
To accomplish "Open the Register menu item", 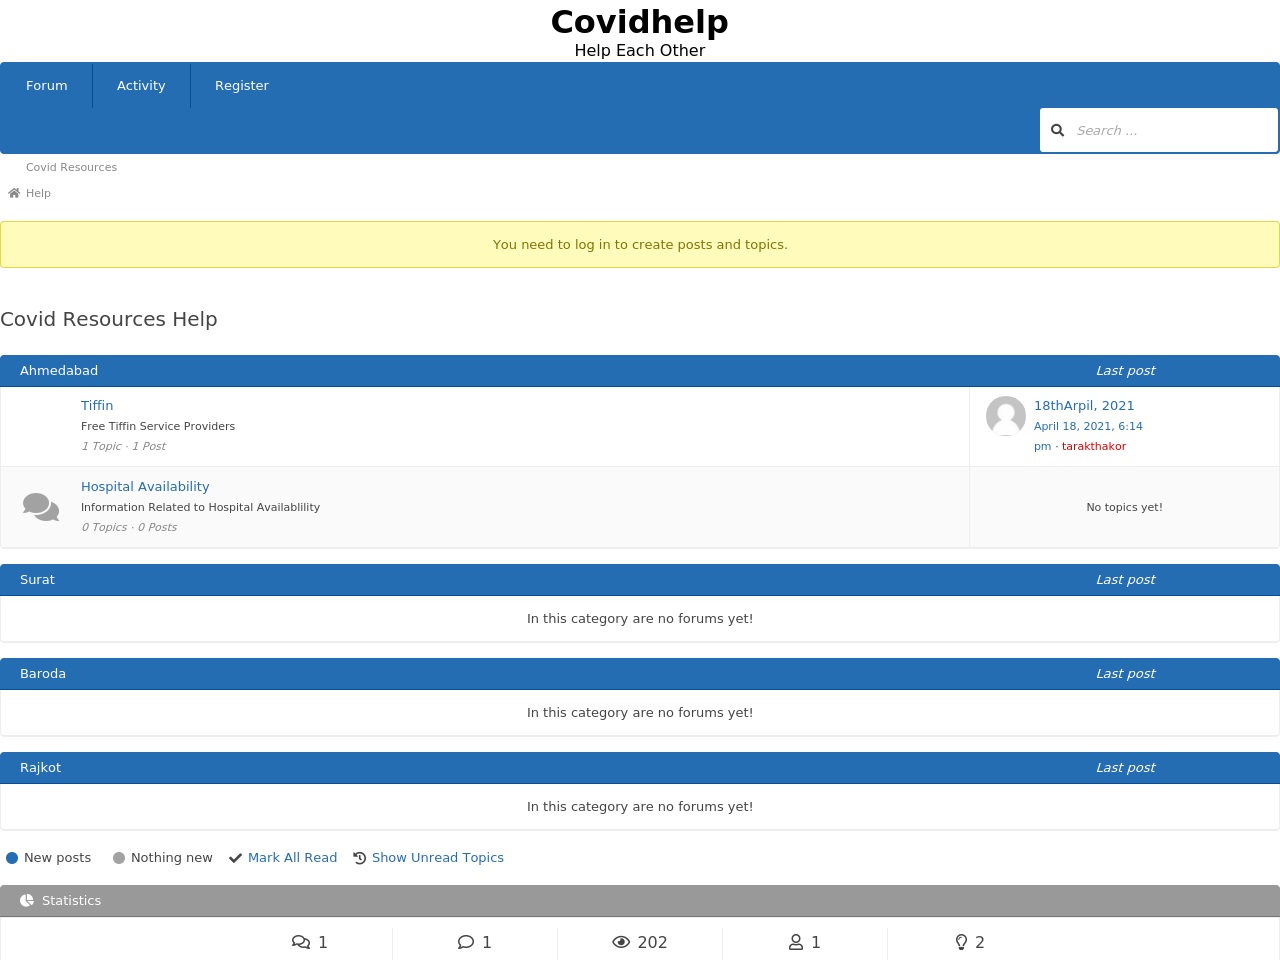I will [242, 85].
